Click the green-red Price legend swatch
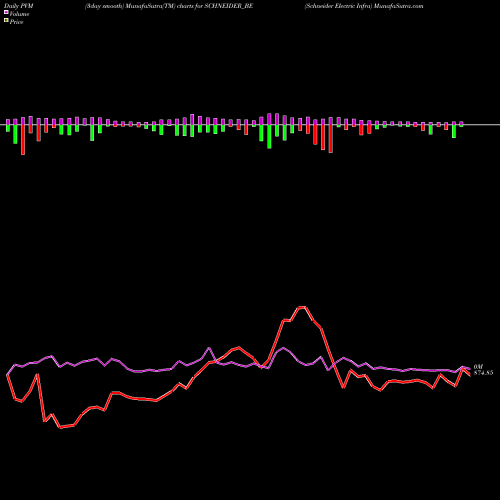 [6, 20]
